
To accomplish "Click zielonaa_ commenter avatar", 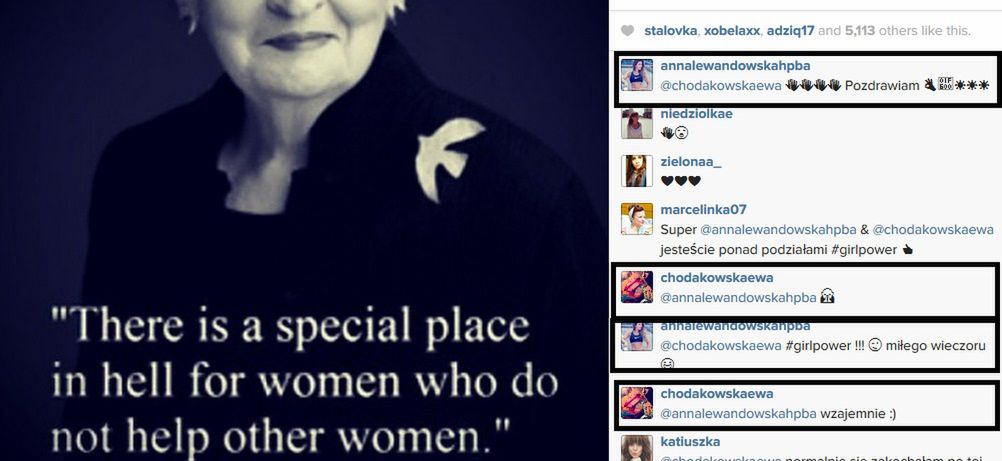I will (x=636, y=171).
